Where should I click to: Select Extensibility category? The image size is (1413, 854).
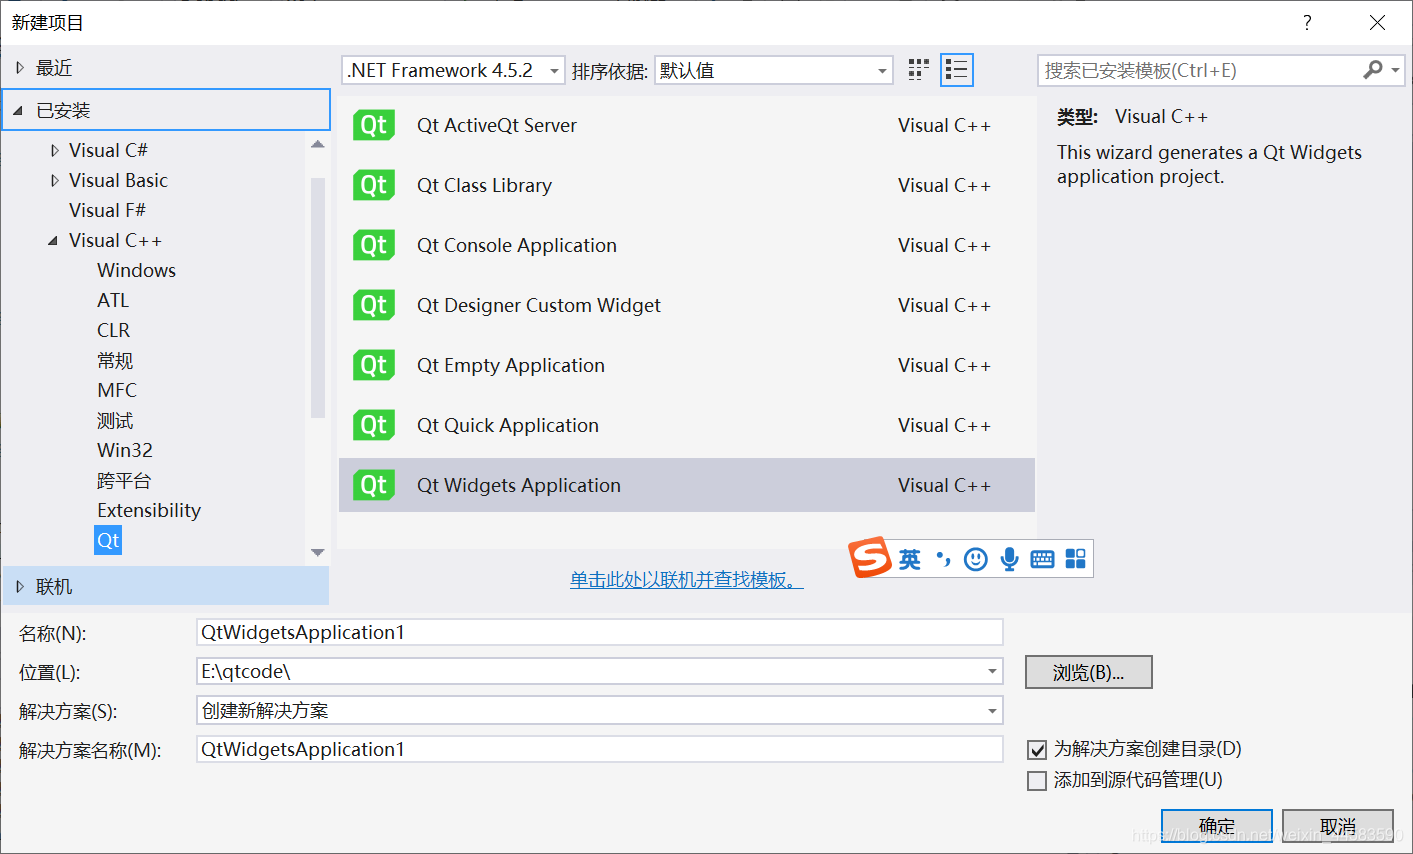[149, 510]
